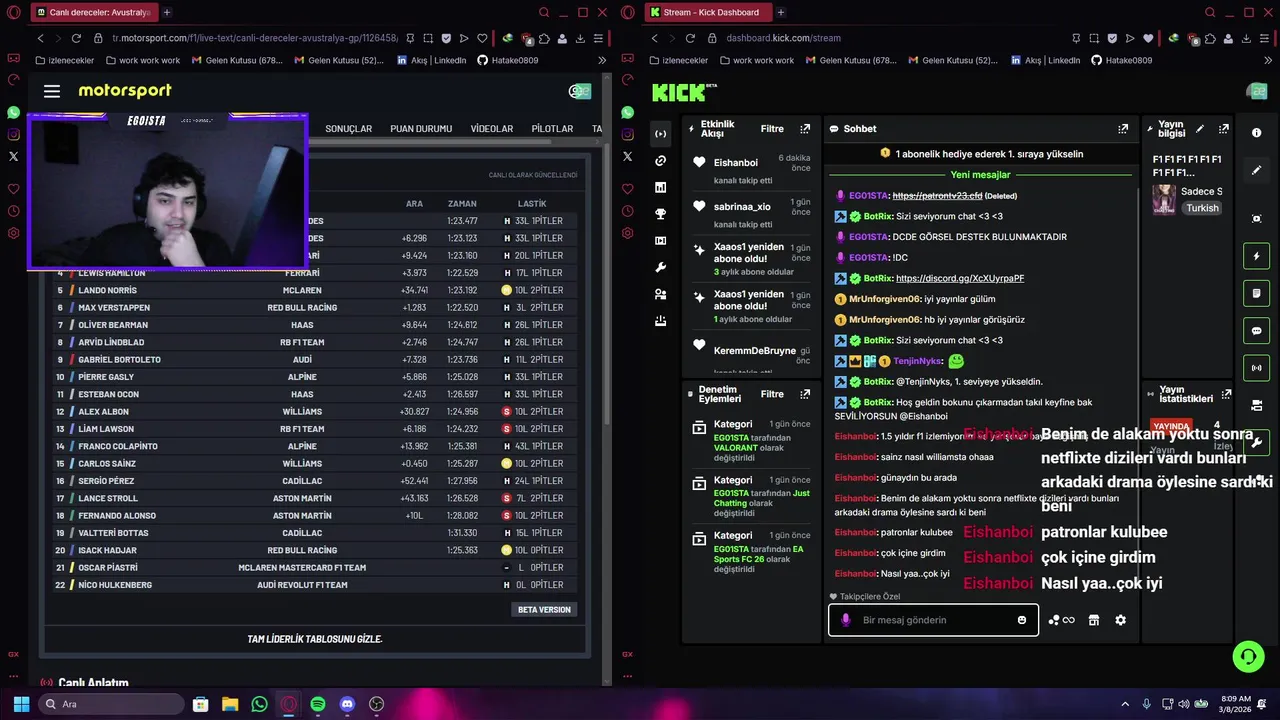Image resolution: width=1280 pixels, height=720 pixels.
Task: Show hidden system tray icons
Action: point(1125,704)
